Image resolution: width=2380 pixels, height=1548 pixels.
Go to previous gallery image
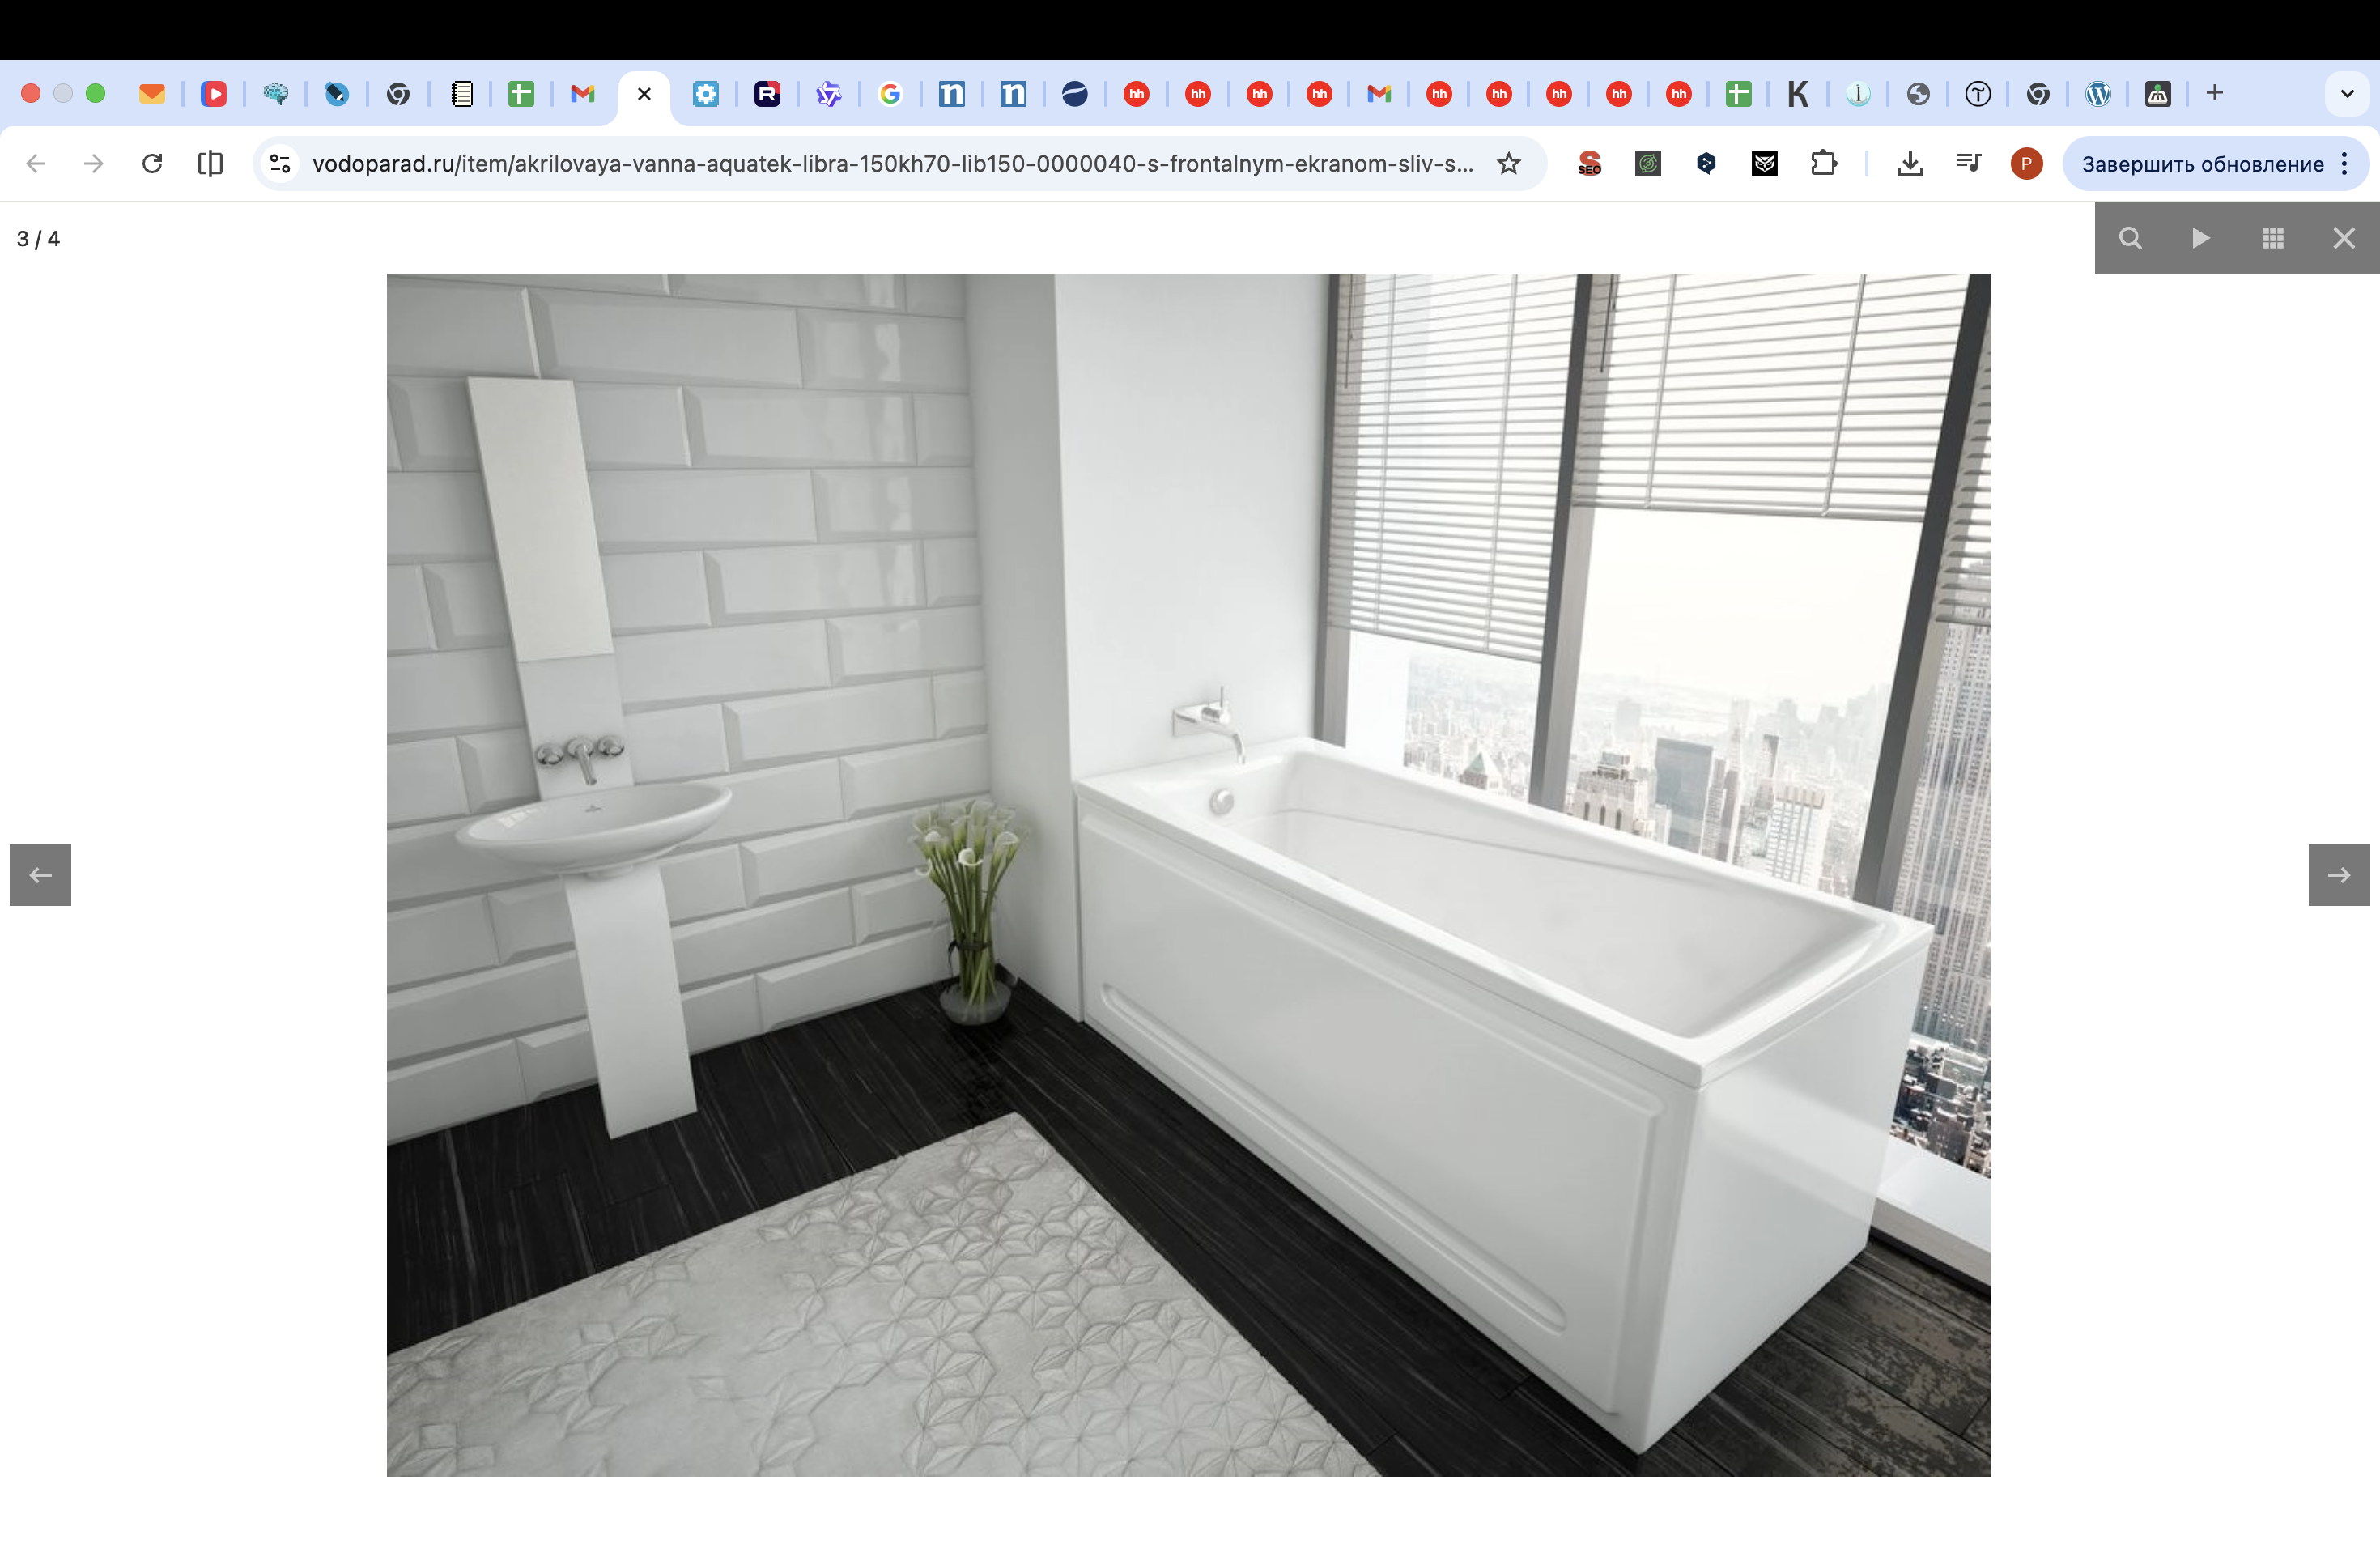(40, 875)
